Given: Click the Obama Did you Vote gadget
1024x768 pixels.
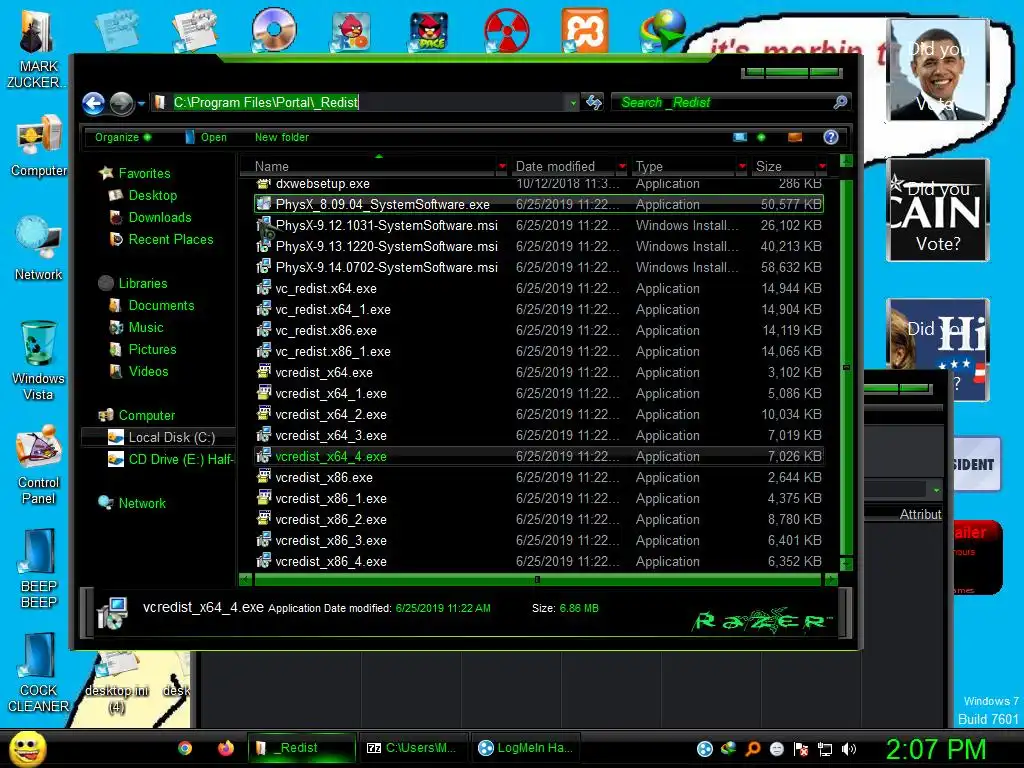Looking at the screenshot, I should 938,70.
